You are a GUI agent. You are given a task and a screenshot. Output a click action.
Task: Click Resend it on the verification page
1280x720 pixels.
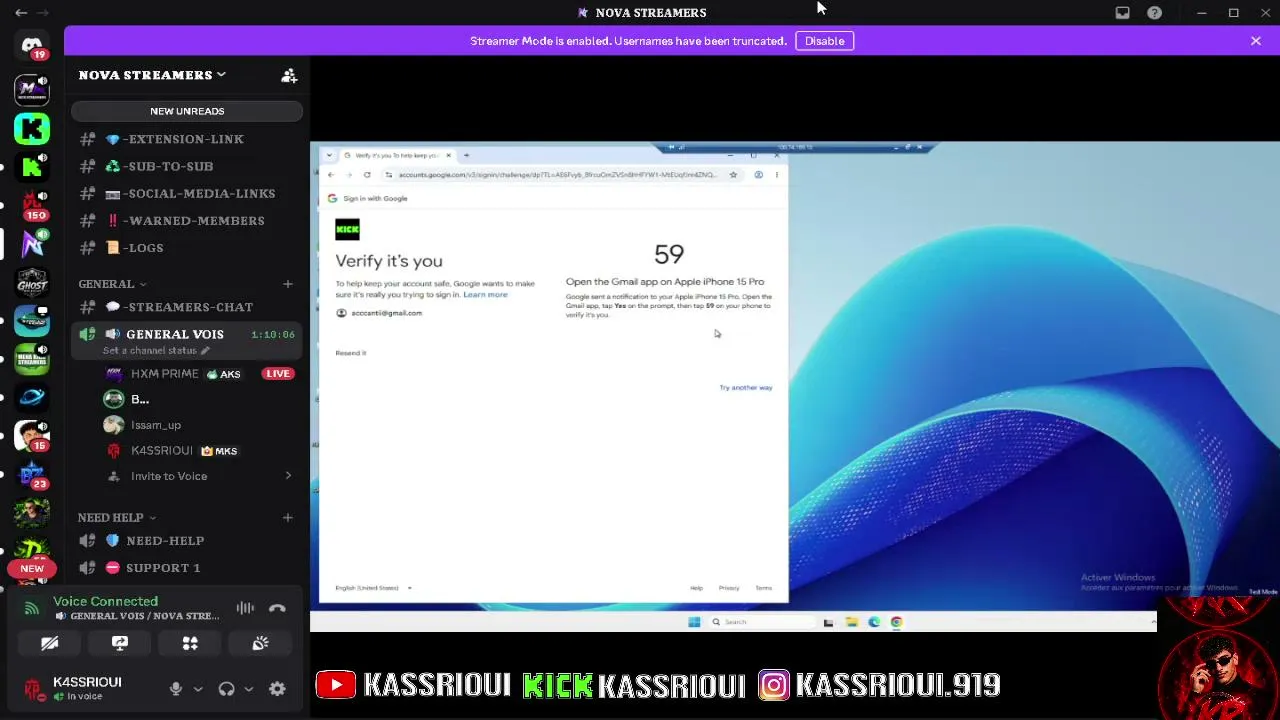point(351,353)
